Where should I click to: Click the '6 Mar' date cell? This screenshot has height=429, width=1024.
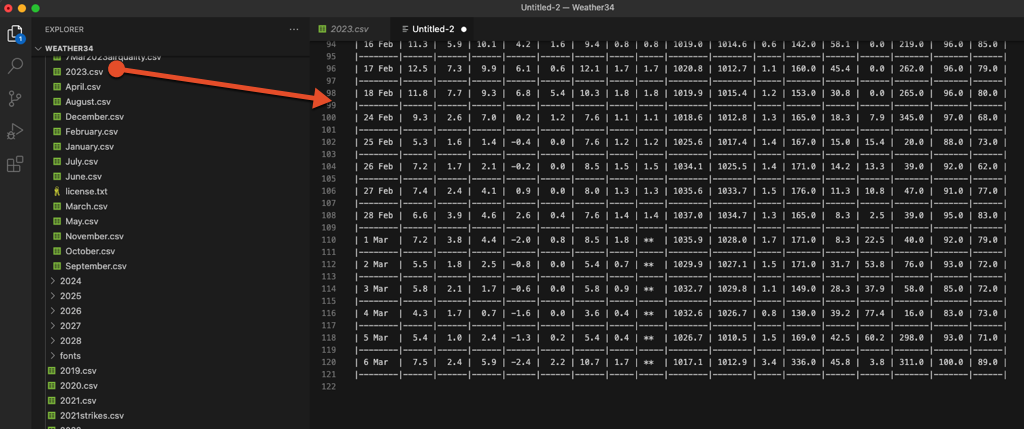[x=376, y=362]
